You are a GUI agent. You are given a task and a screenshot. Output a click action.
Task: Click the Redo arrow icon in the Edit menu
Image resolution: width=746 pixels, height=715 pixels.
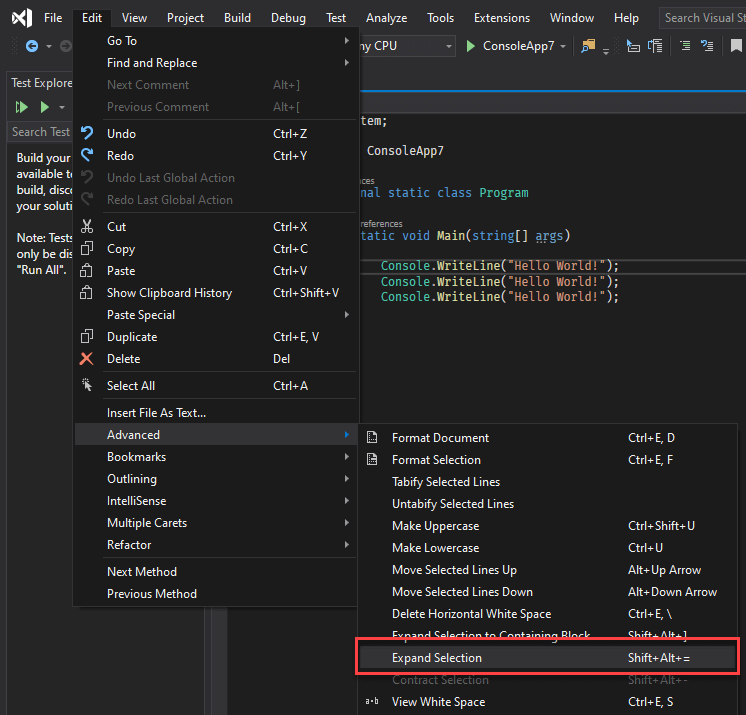click(x=87, y=156)
